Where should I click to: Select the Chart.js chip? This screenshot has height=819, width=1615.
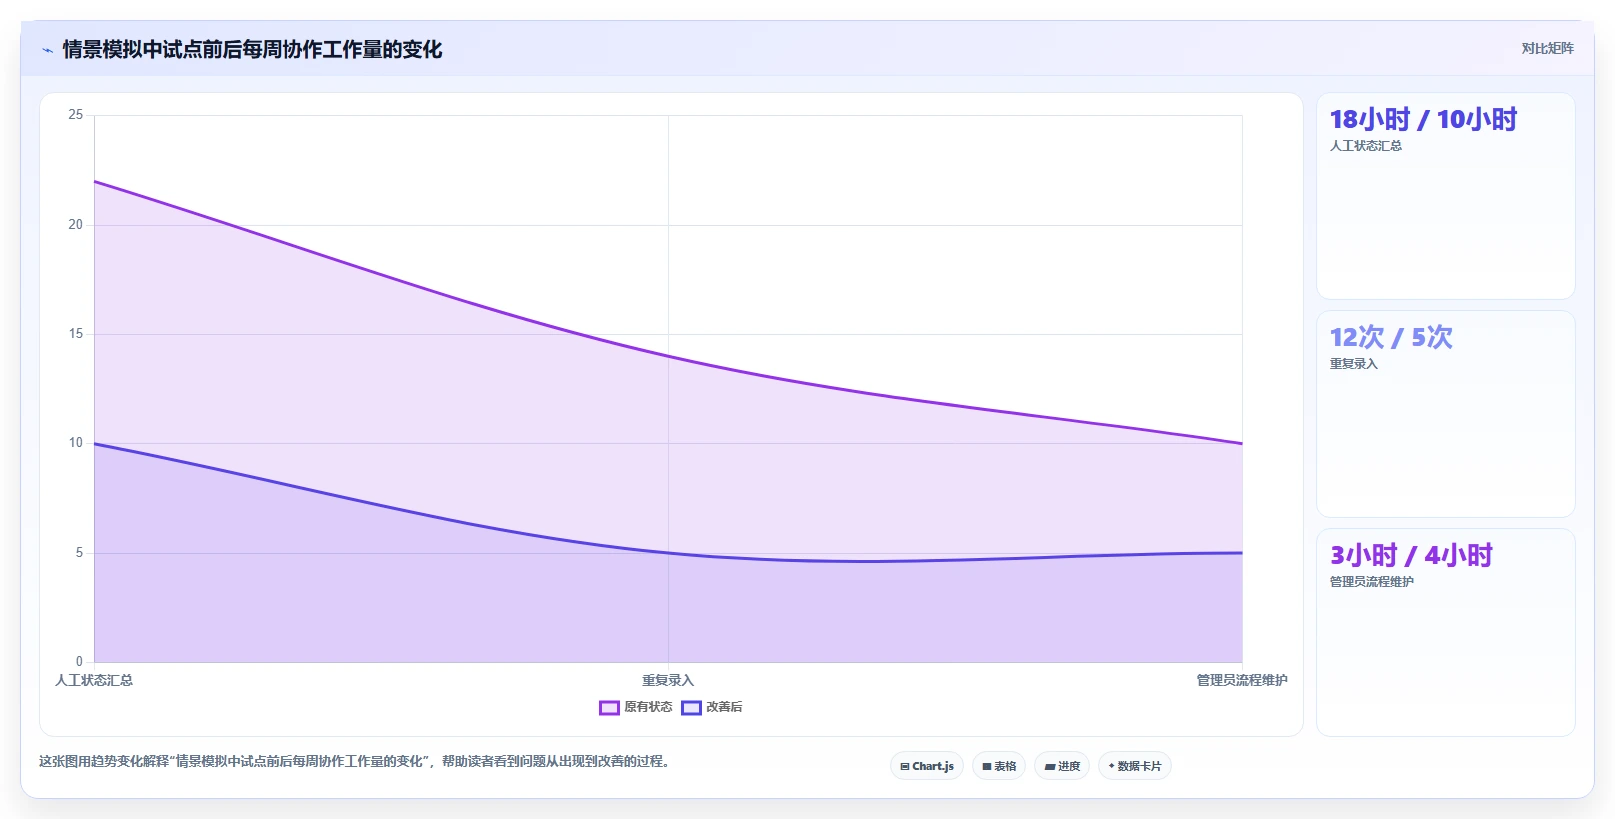927,766
